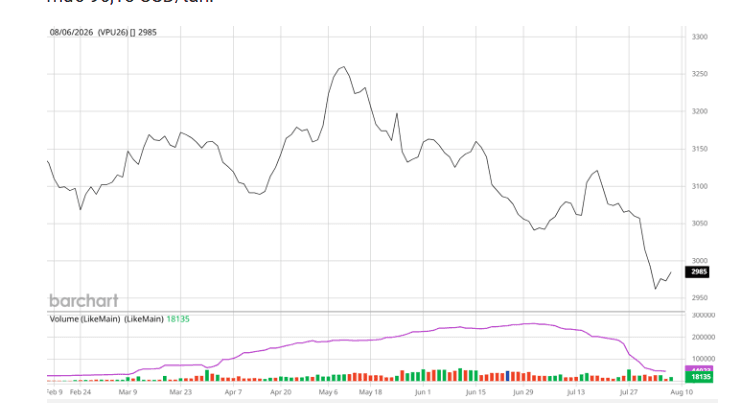Click the 2950 price axis label

(x=699, y=298)
